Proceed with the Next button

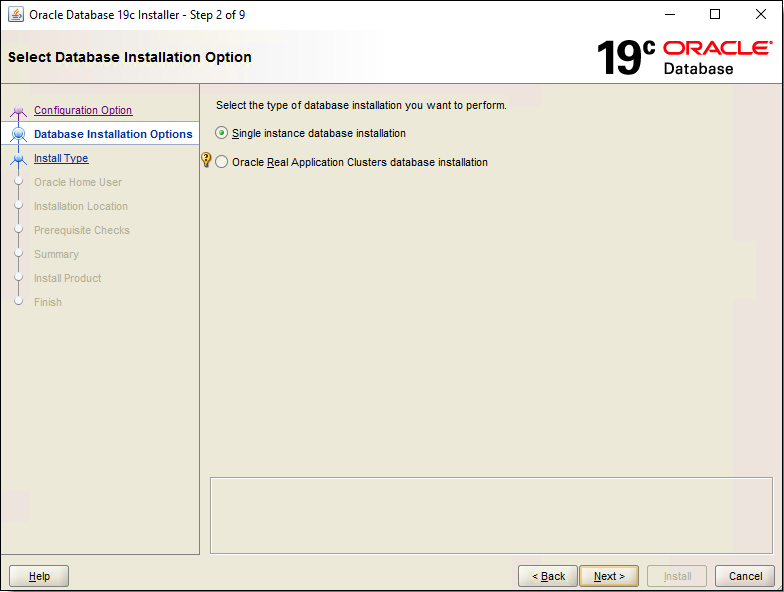(x=609, y=576)
